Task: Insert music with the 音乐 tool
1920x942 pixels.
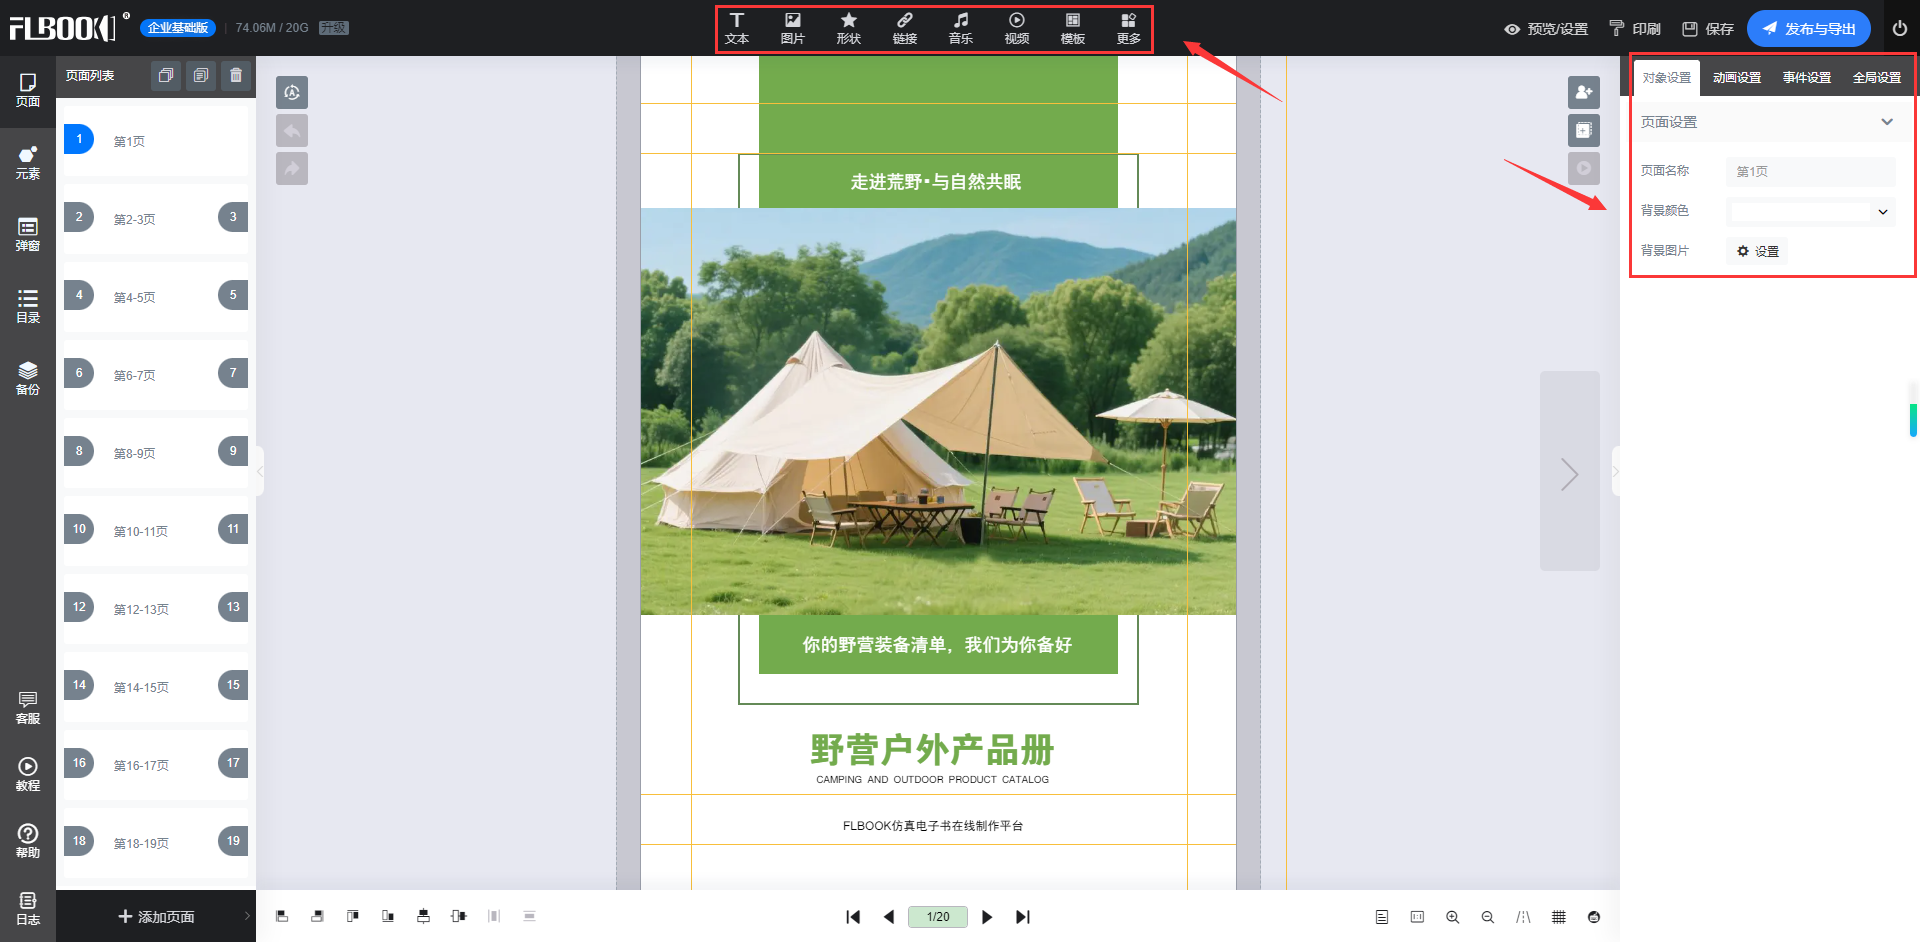Action: pyautogui.click(x=960, y=28)
